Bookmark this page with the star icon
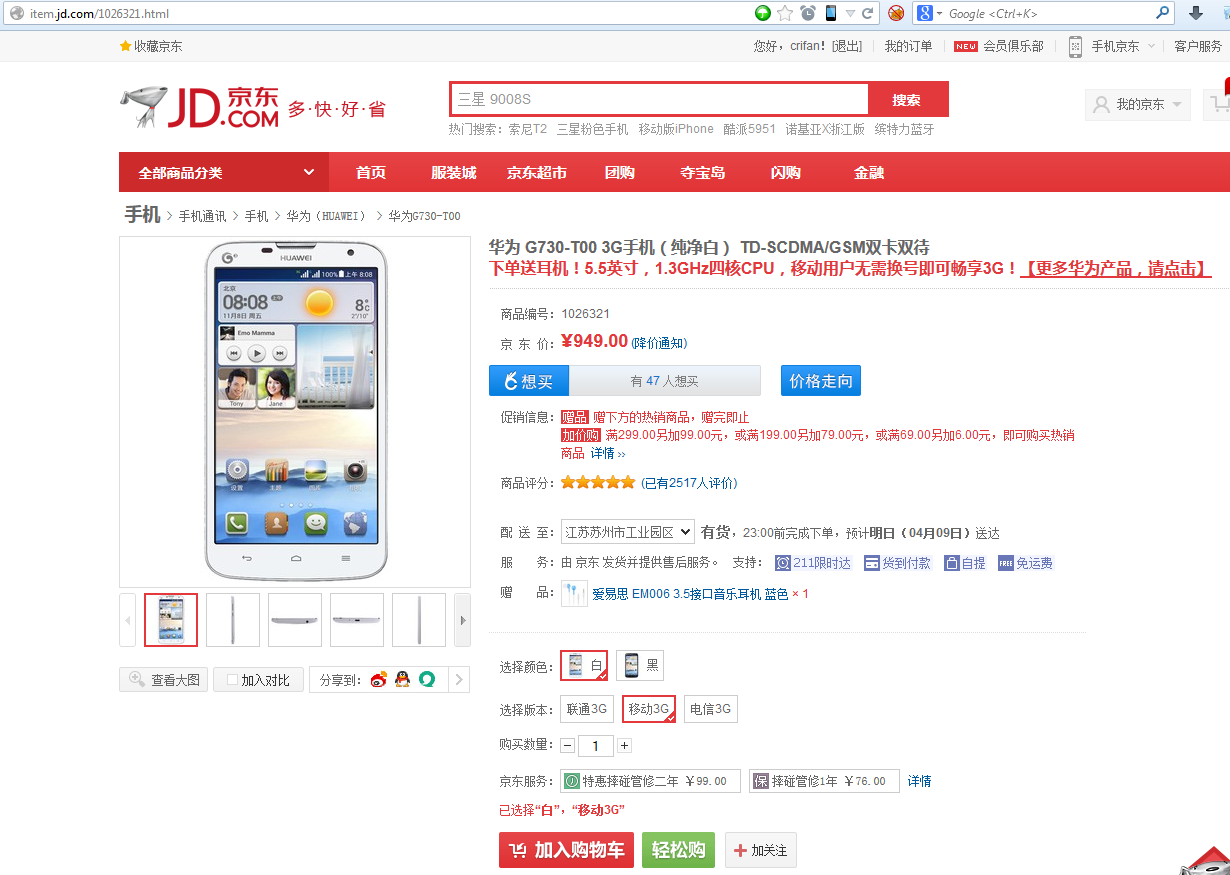The width and height of the screenshot is (1230, 875). 785,13
